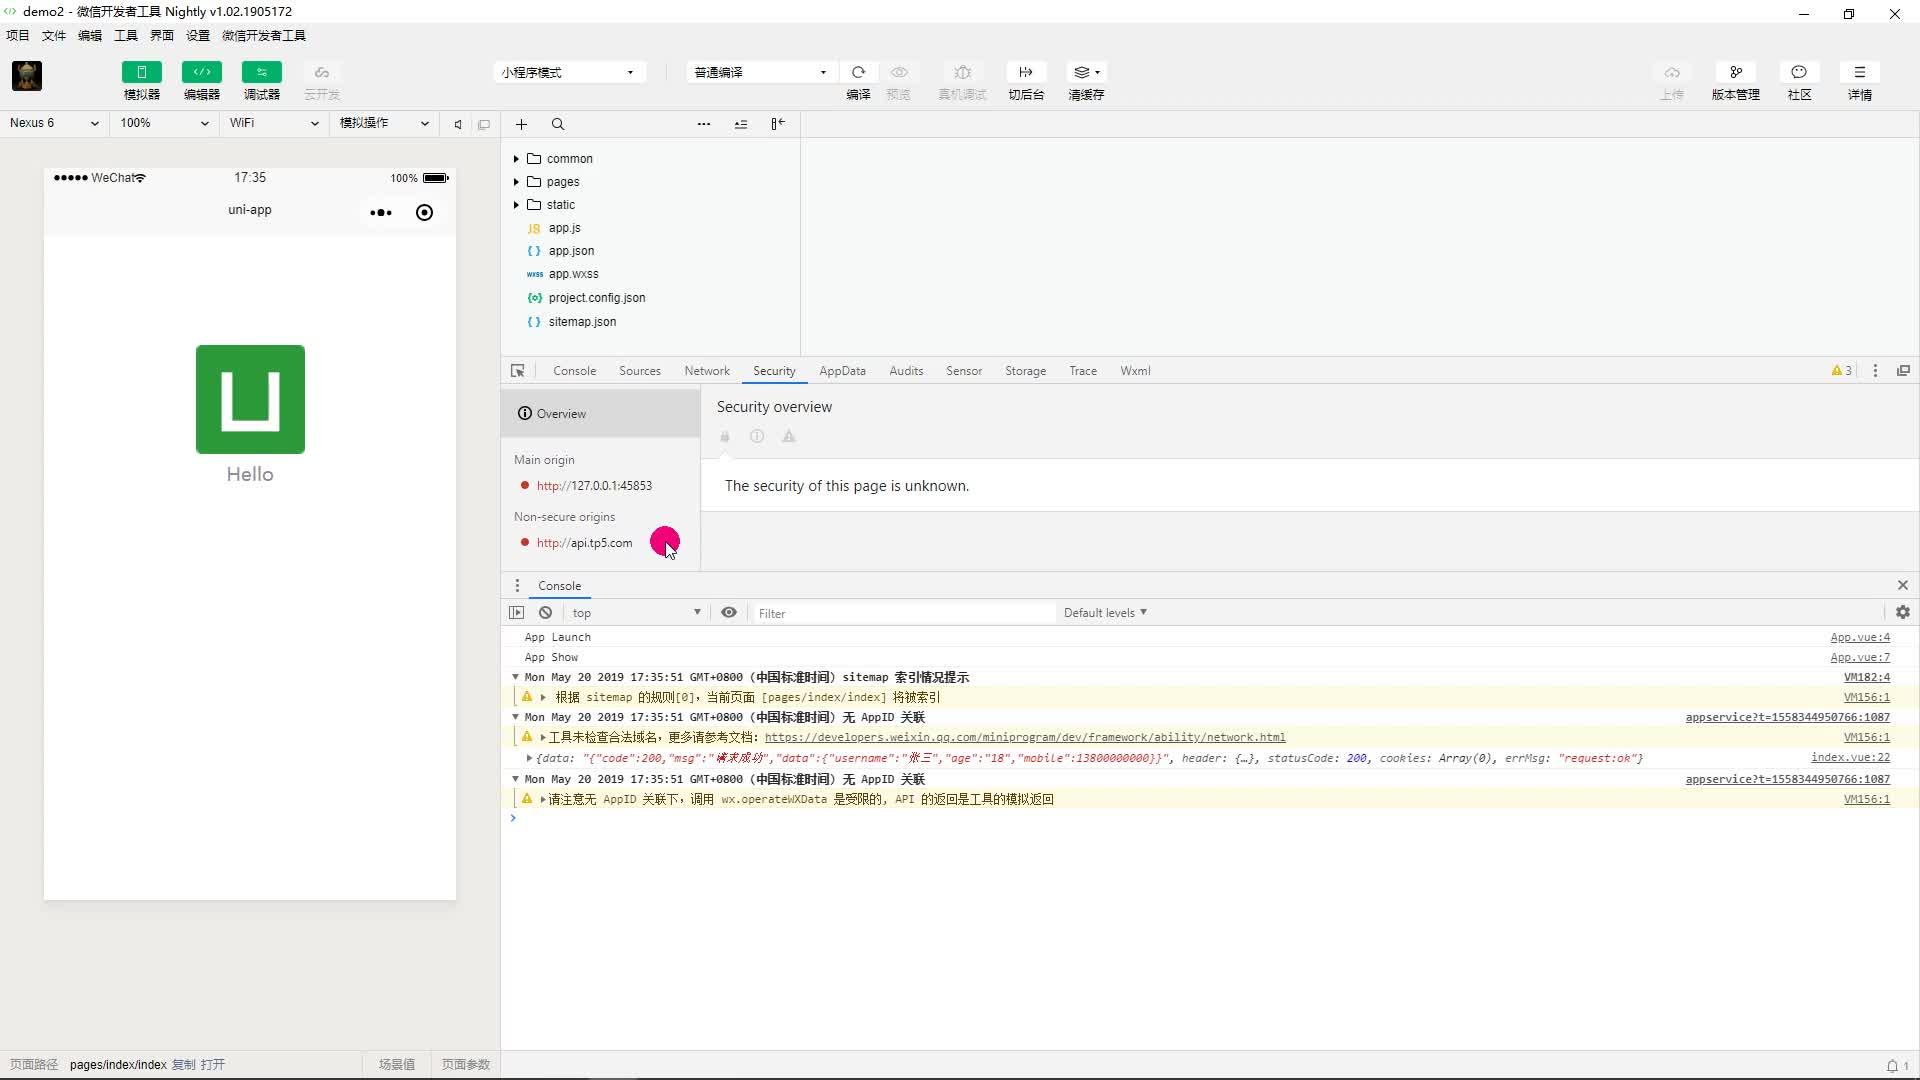
Task: Toggle the 编辑器 editor panel visibility
Action: tap(201, 72)
